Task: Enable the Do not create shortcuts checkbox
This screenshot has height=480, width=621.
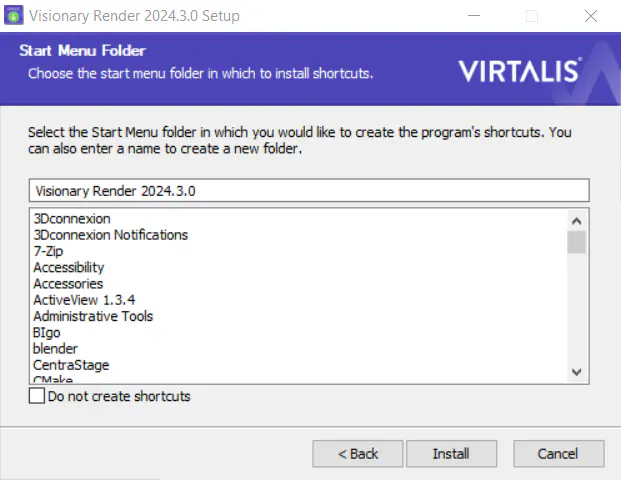Action: (37, 396)
